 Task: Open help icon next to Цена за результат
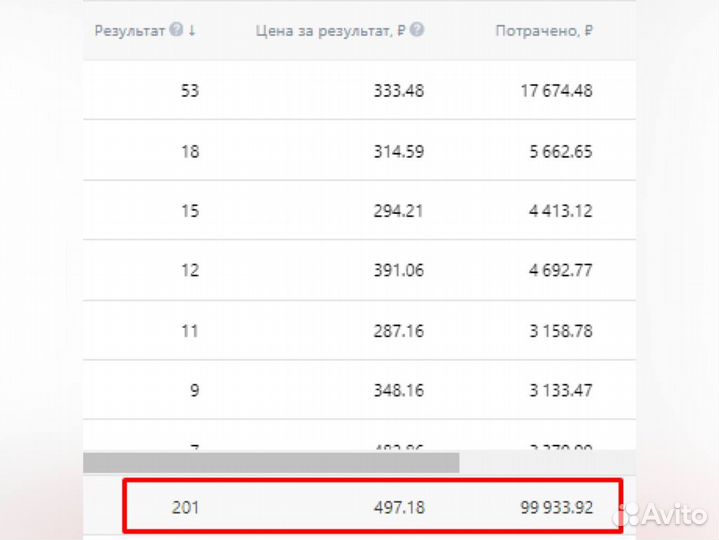point(417,30)
